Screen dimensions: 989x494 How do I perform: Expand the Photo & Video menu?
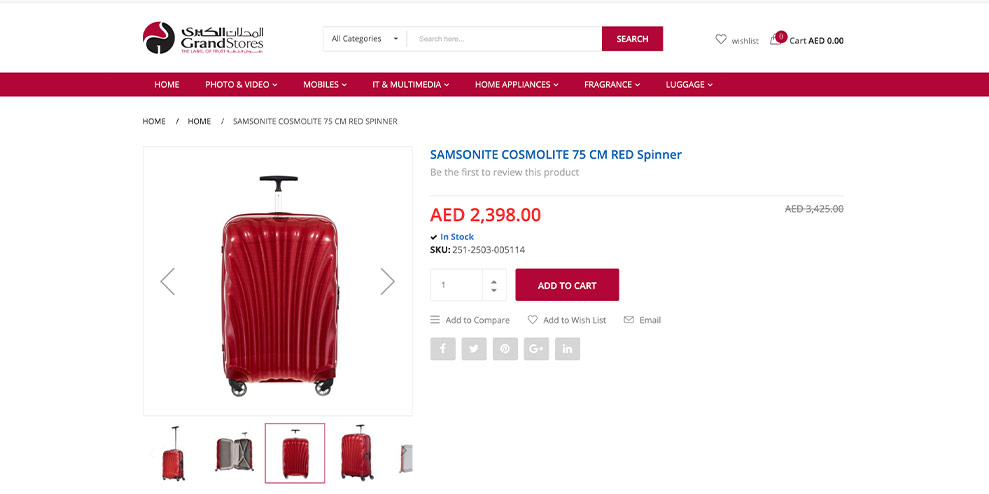coord(241,85)
